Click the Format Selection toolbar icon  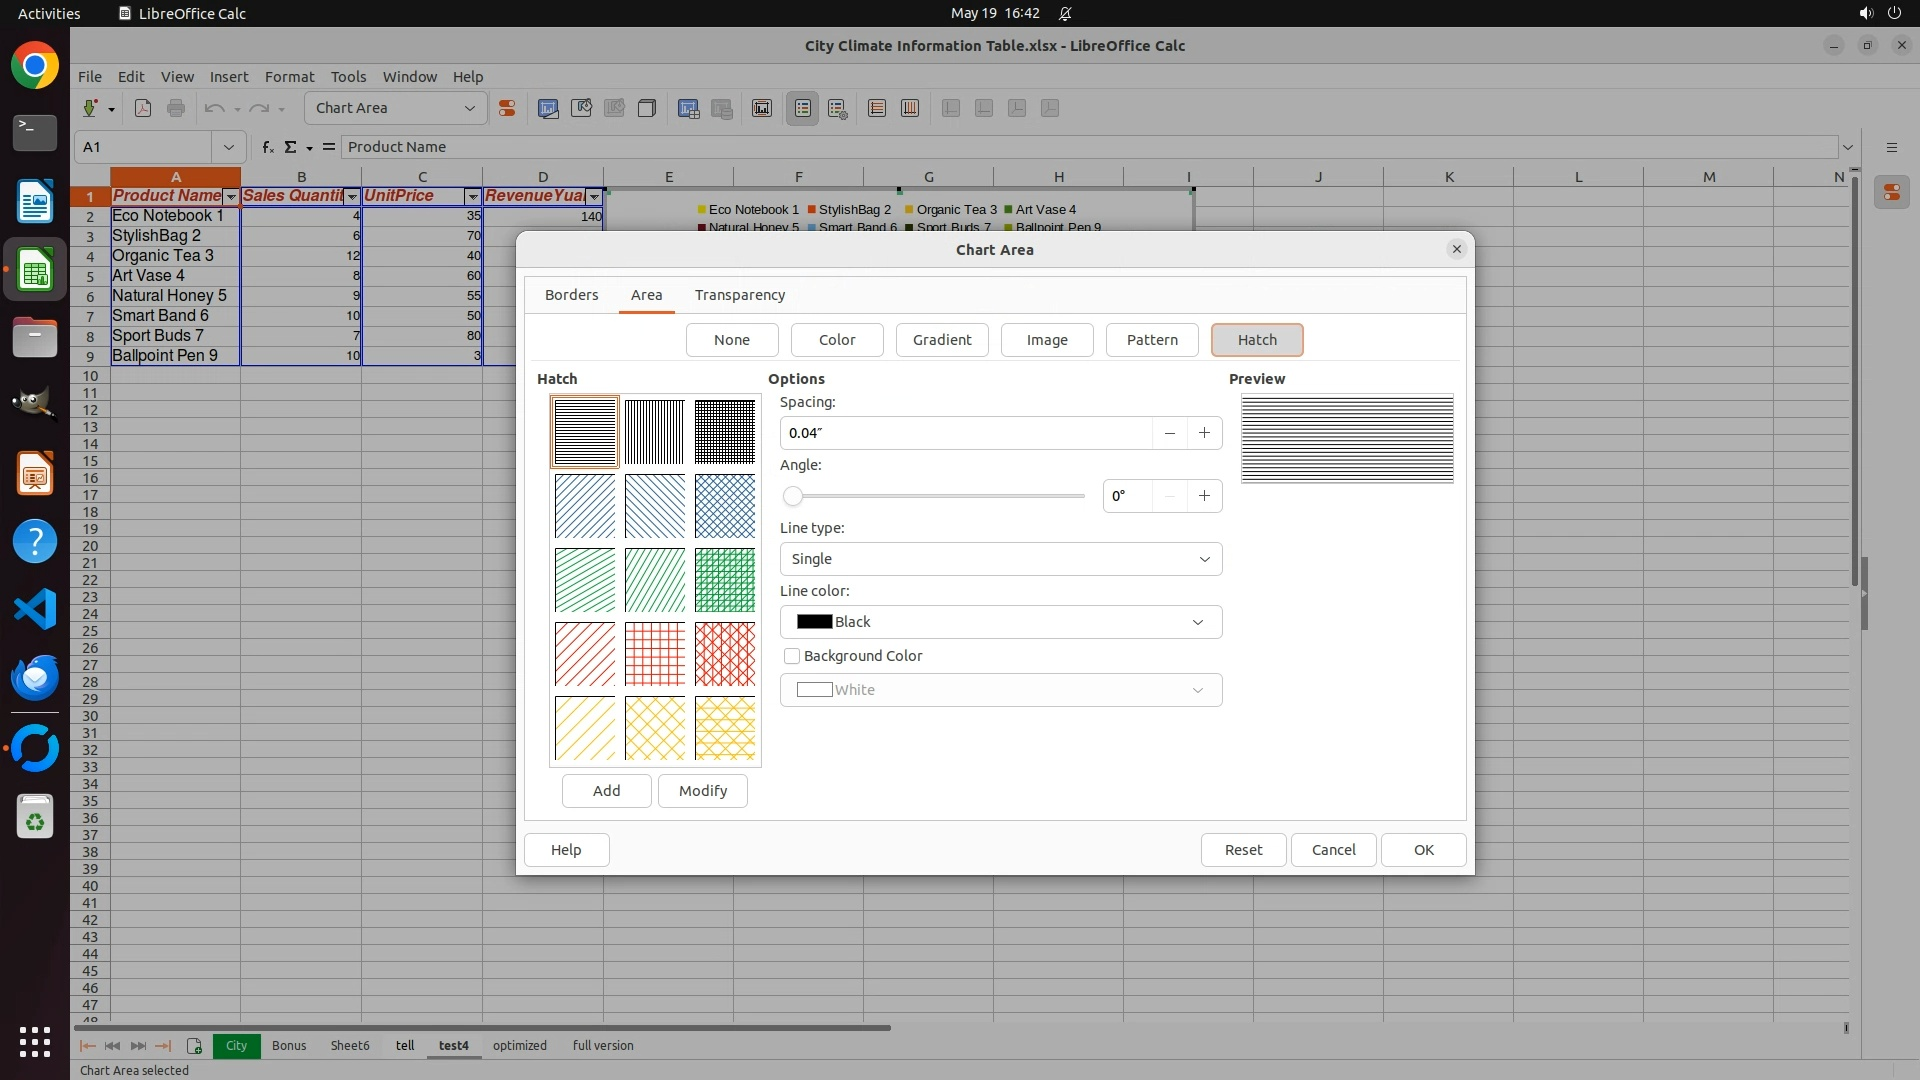click(x=507, y=108)
